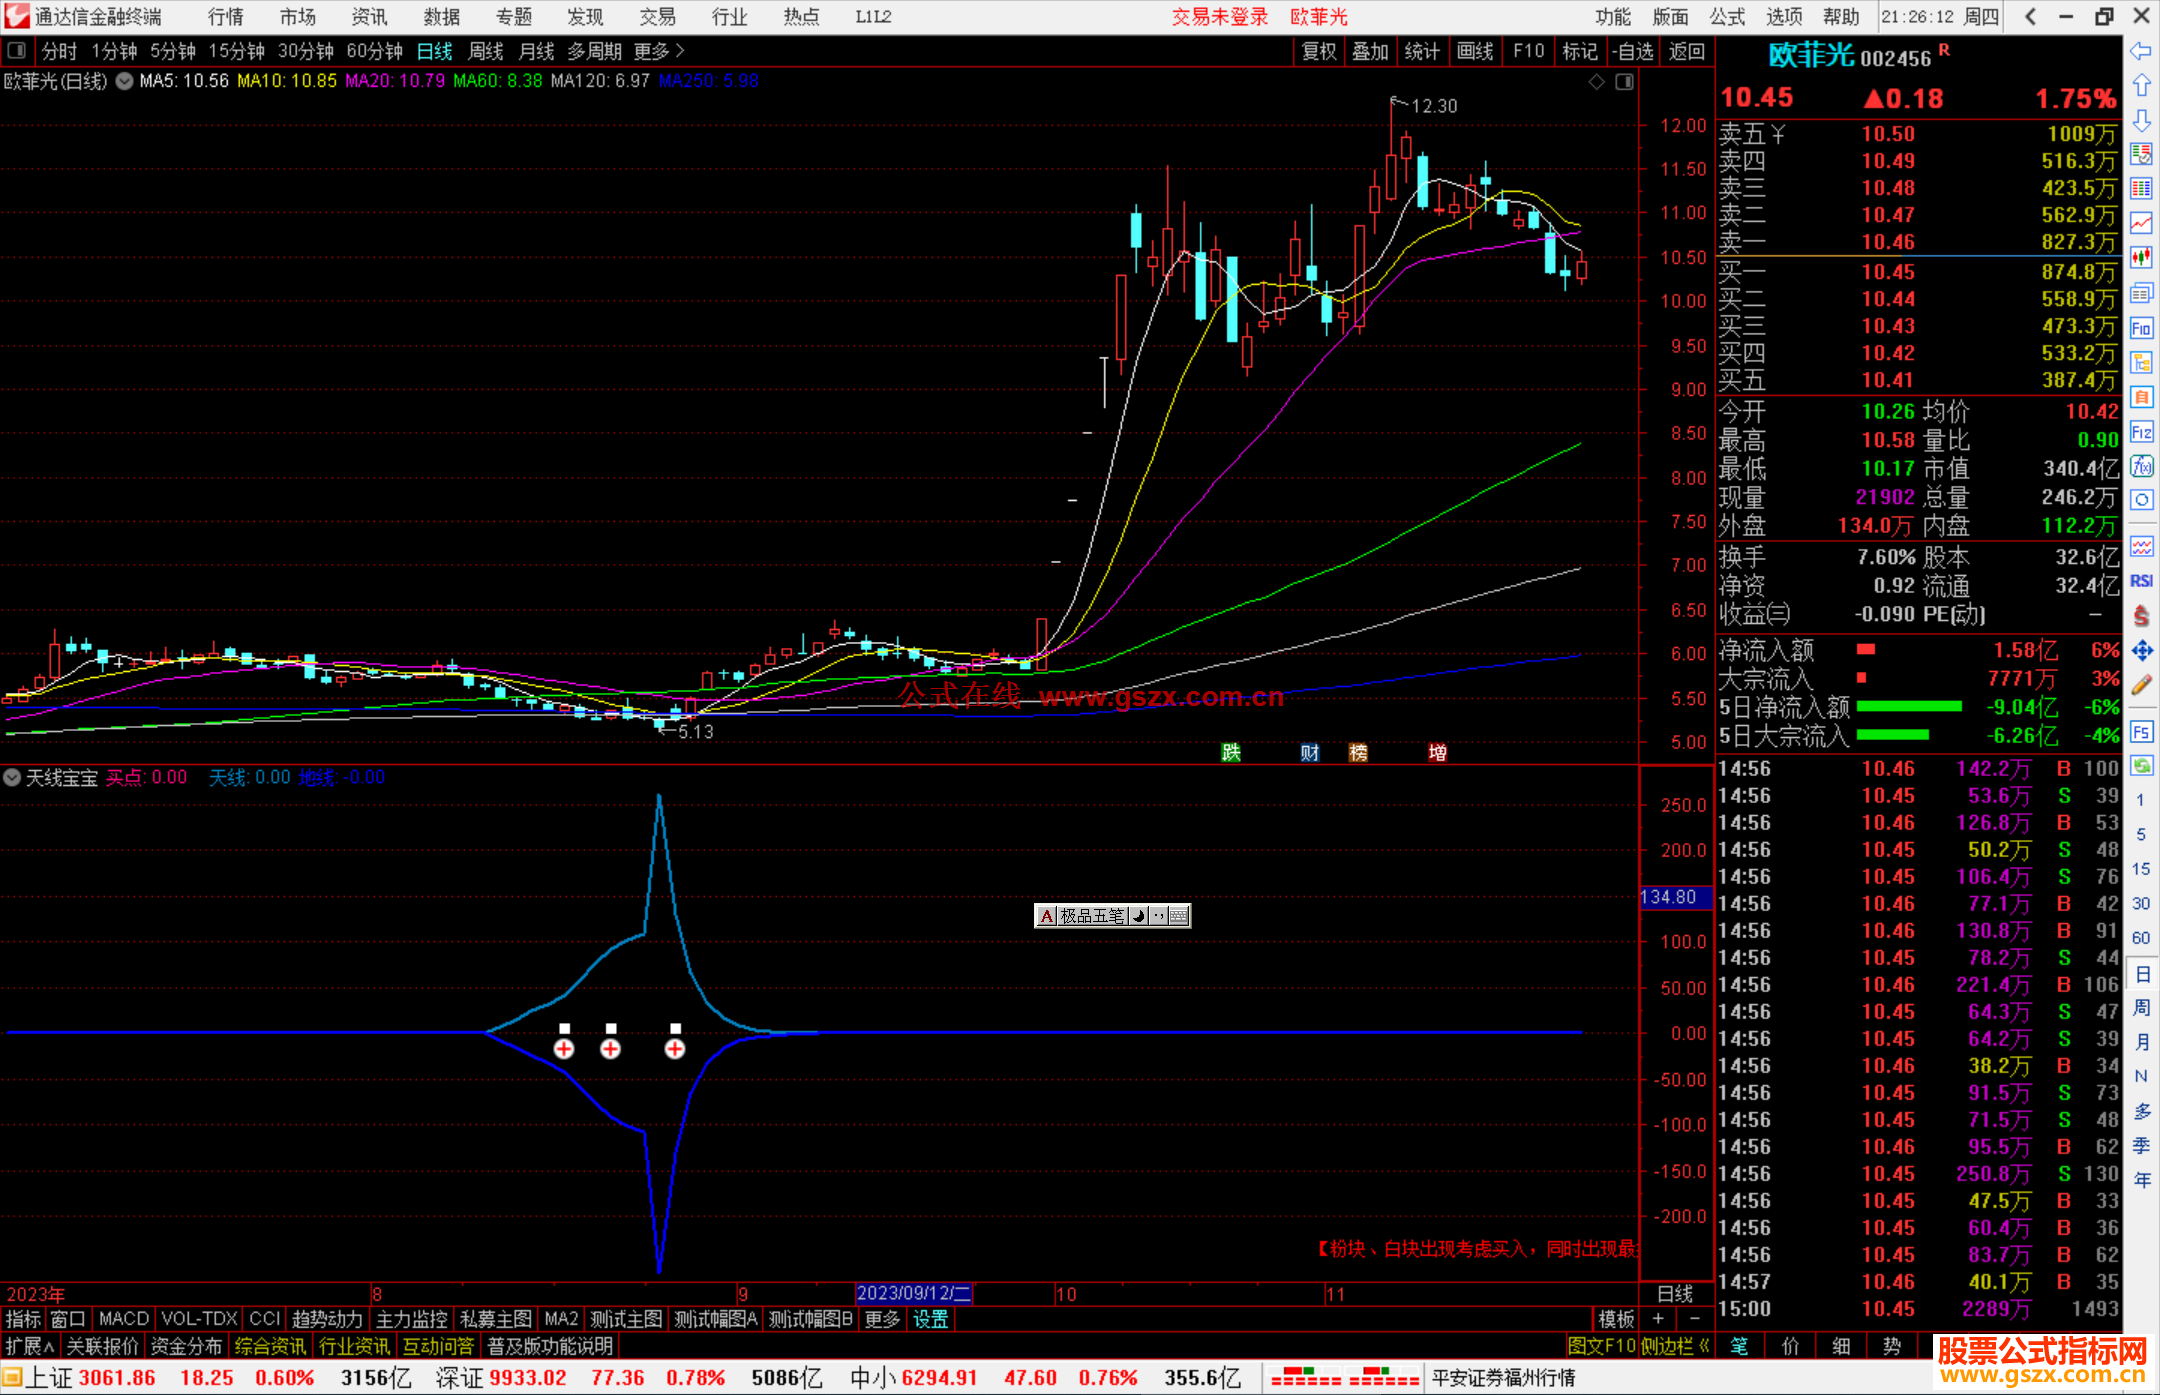Screen dimensions: 2160x1395
Task: Expand the MA indicator dropdown beside 欧菲光(日线)
Action: (124, 81)
